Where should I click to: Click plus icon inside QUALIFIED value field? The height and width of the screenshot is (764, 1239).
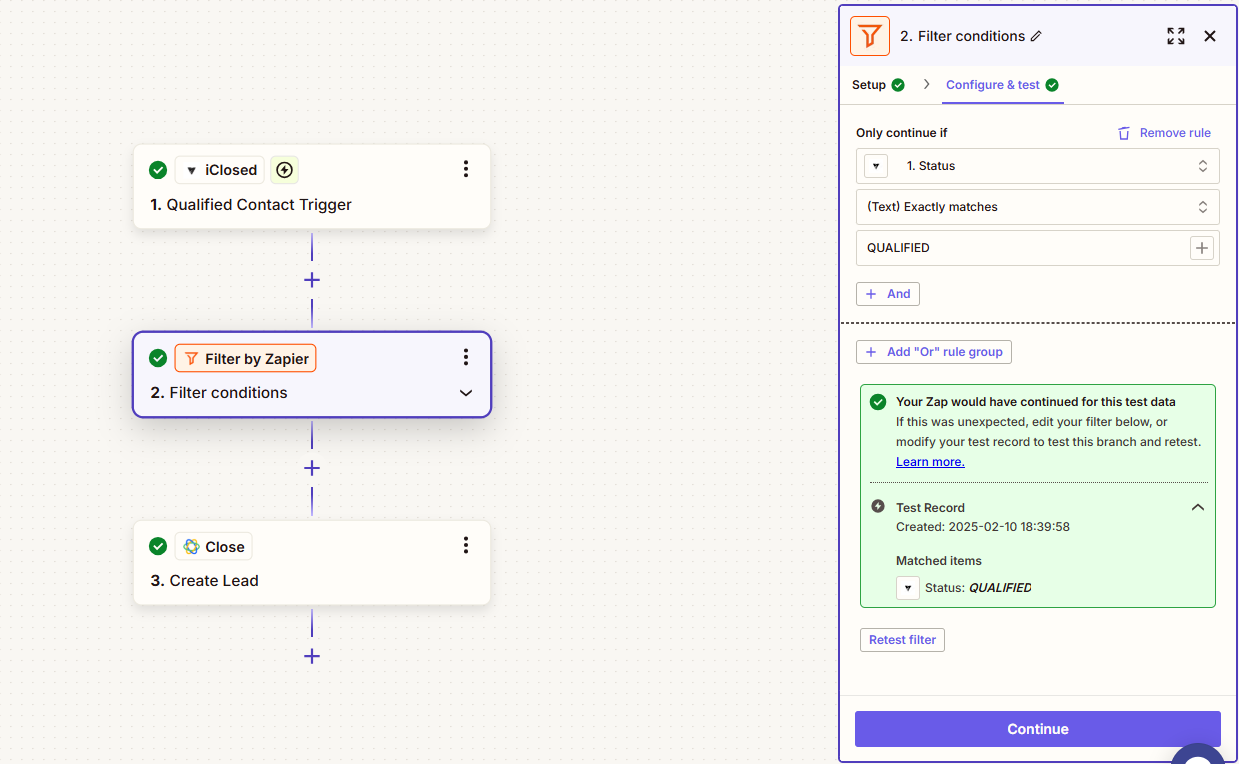coord(1201,248)
